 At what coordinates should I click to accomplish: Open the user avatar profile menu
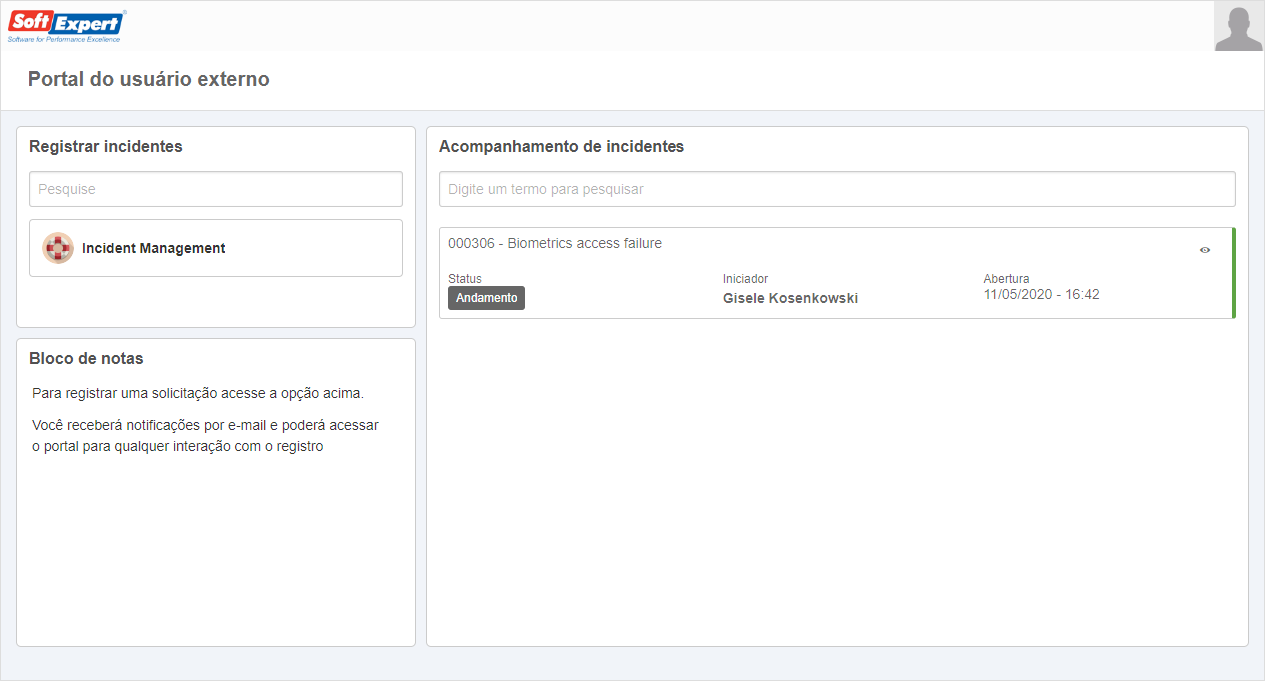[1239, 26]
